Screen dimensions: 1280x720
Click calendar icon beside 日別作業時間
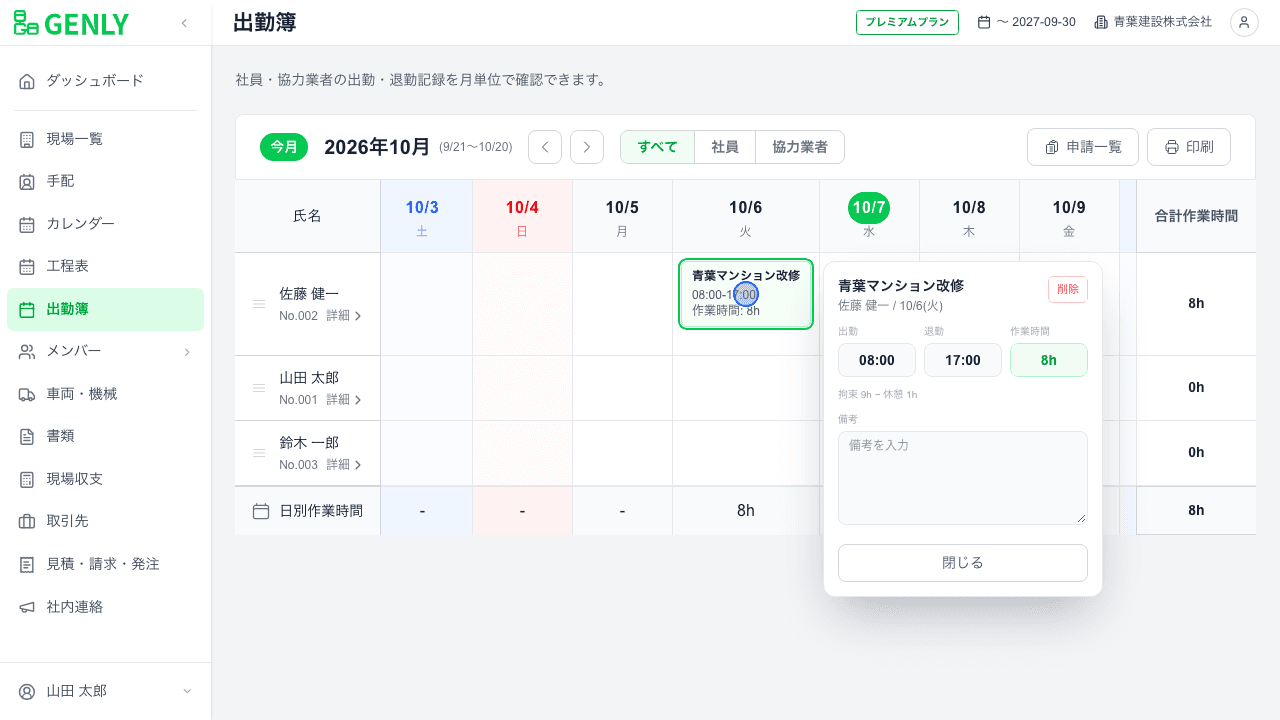pyautogui.click(x=261, y=511)
